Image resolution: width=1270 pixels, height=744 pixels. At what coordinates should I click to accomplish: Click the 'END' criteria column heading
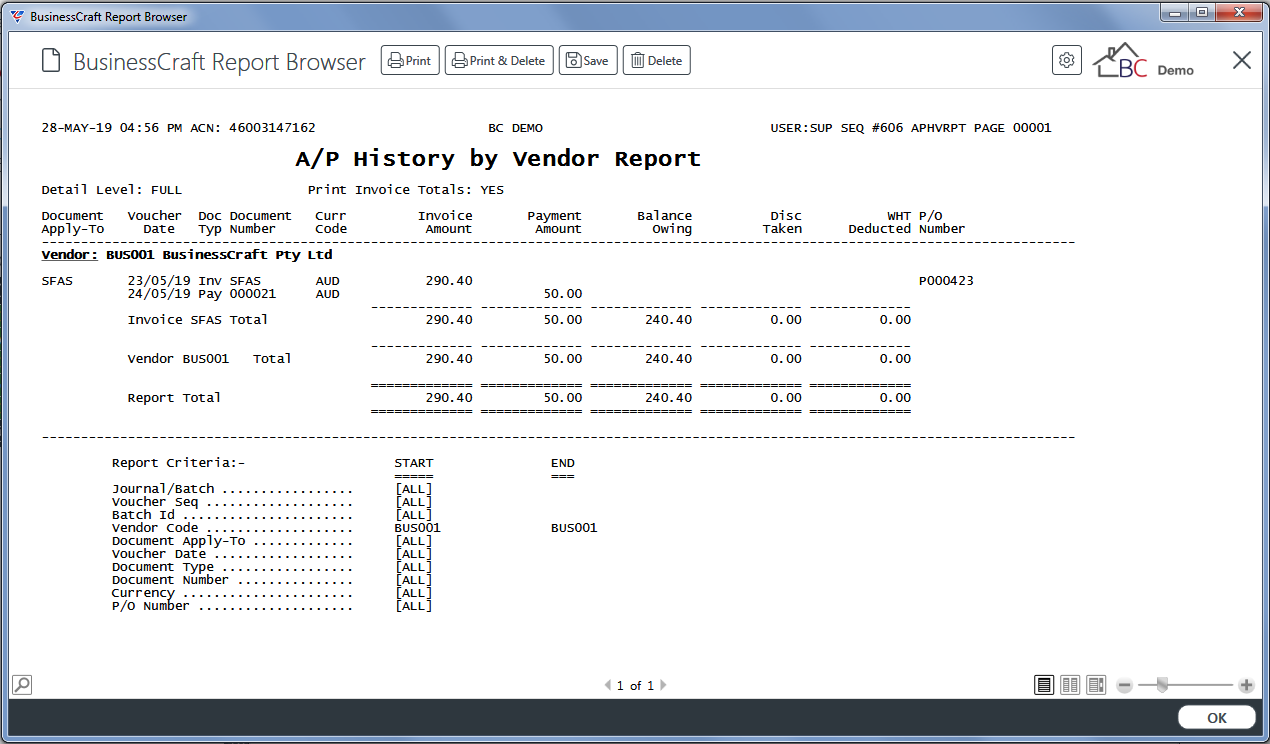point(563,463)
